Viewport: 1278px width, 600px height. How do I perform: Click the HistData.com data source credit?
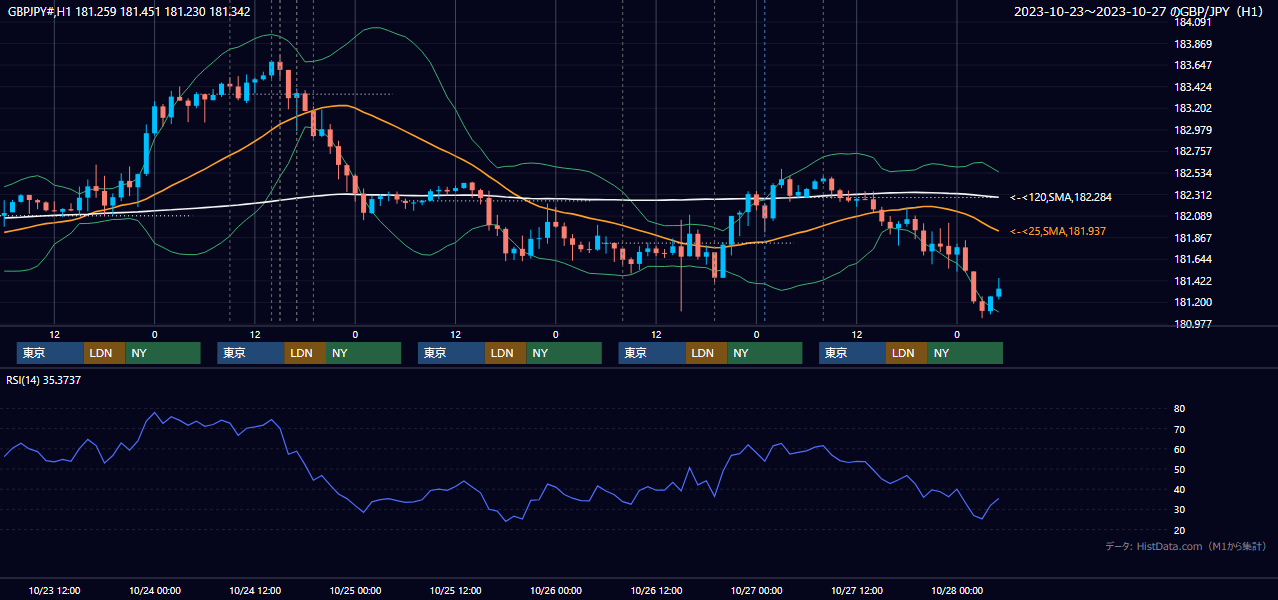pyautogui.click(x=1185, y=546)
